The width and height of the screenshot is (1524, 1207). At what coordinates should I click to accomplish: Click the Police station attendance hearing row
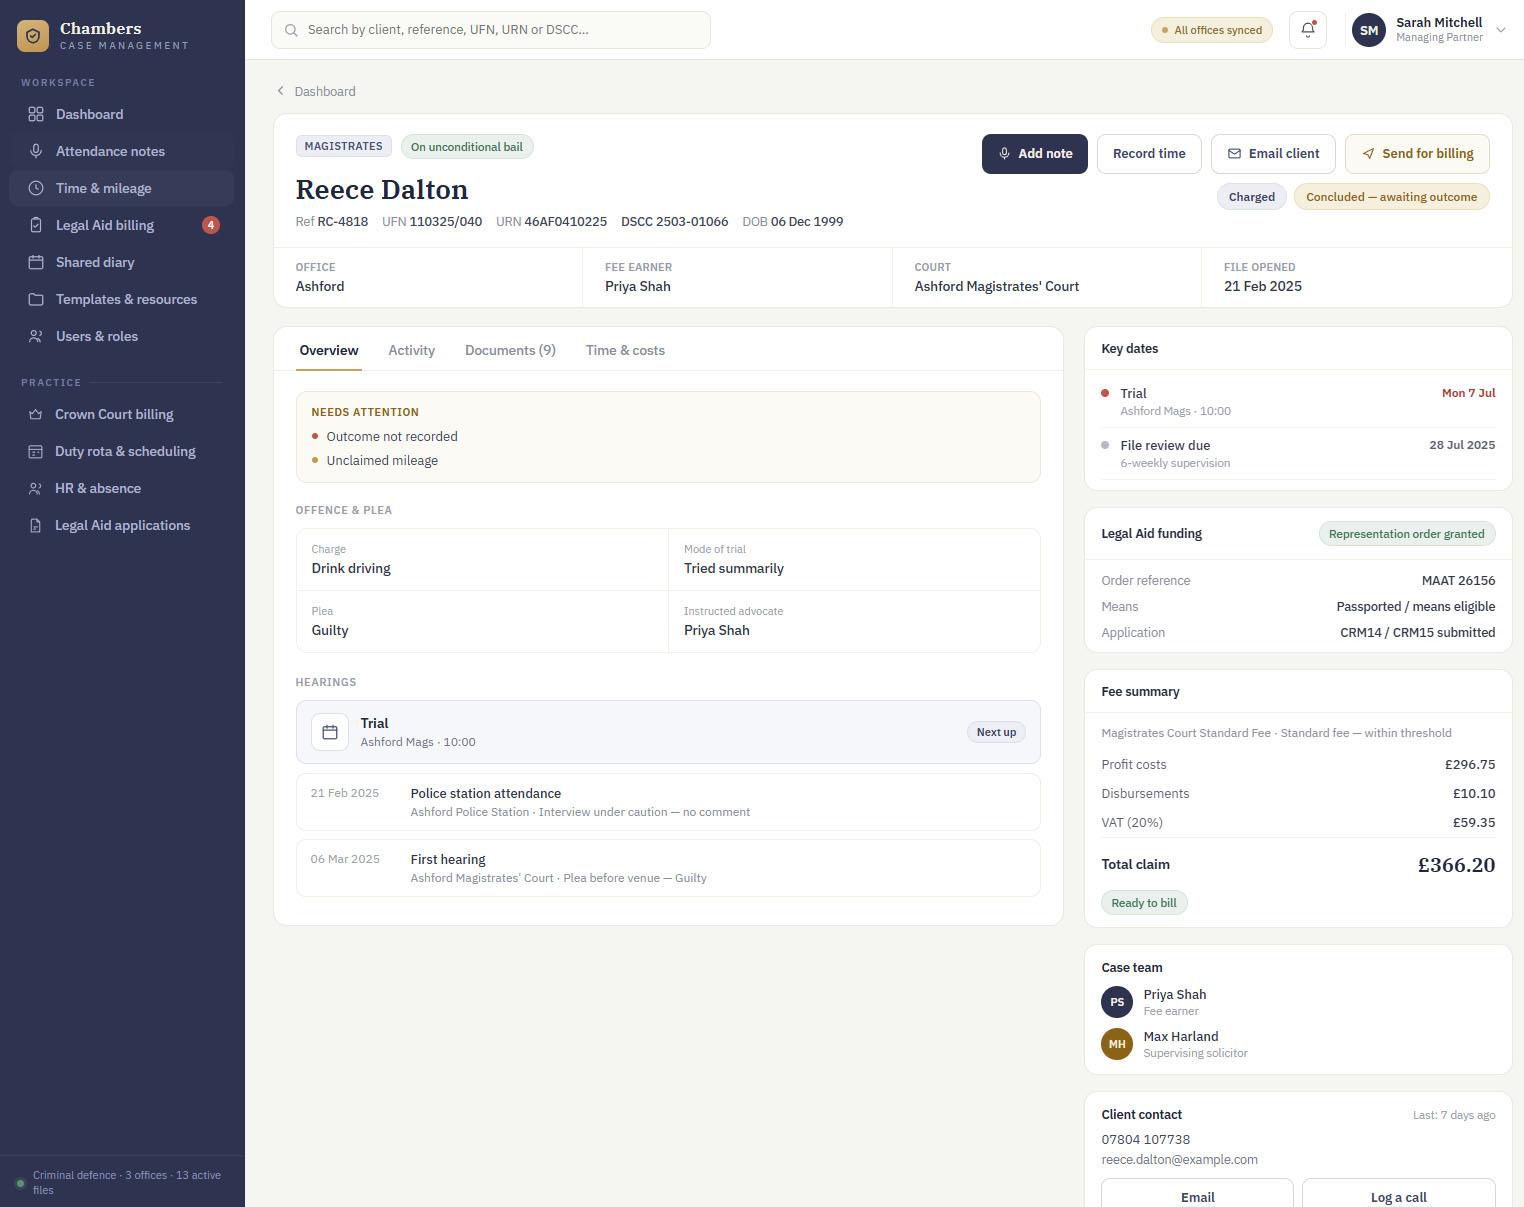click(x=668, y=802)
